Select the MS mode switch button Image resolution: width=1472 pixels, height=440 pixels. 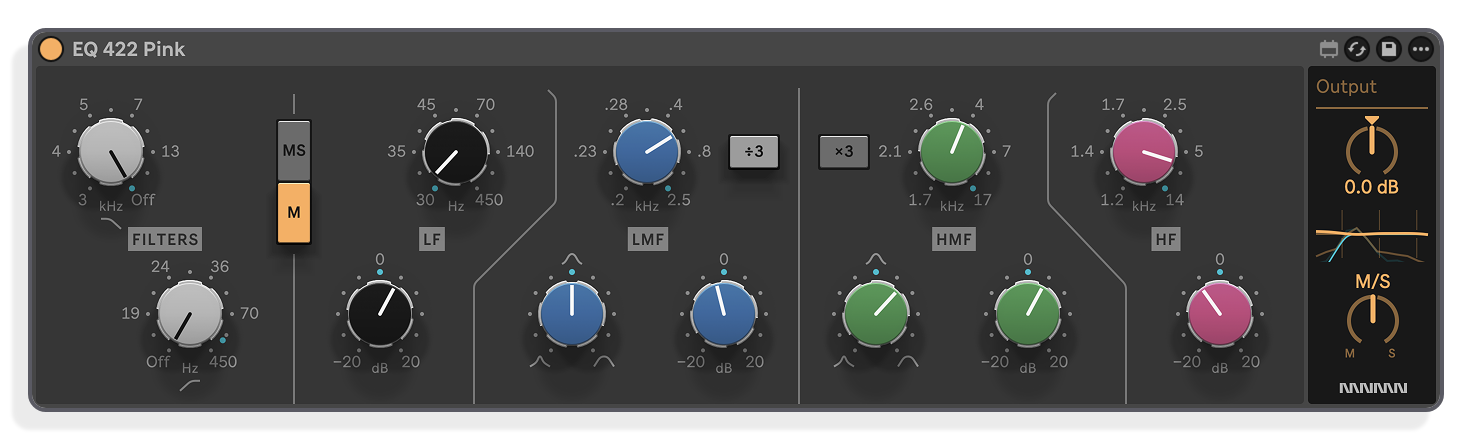[x=294, y=150]
